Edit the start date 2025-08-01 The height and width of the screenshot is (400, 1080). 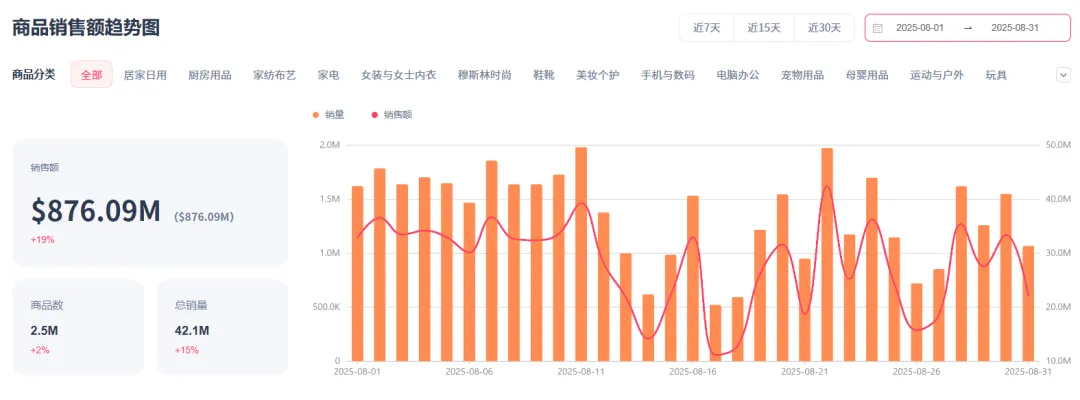pos(920,28)
